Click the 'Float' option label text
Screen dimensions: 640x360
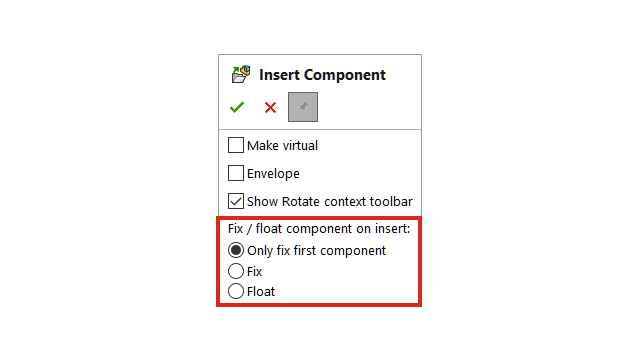261,291
